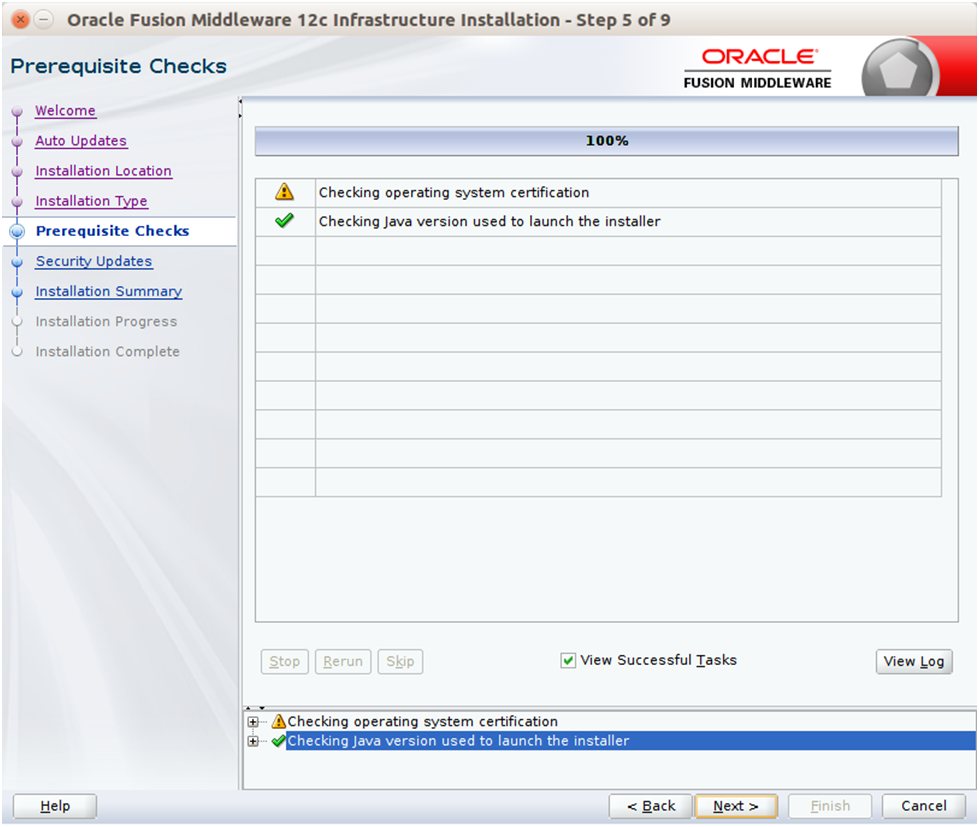979x827 pixels.
Task: Expand operating system certification tree node
Action: coord(253,722)
